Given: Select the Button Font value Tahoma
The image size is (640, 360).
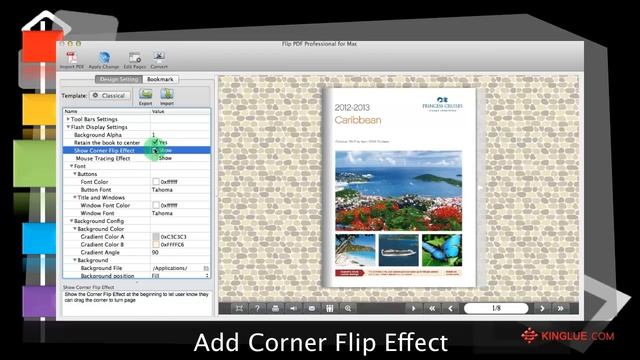Looking at the screenshot, I should point(162,190).
